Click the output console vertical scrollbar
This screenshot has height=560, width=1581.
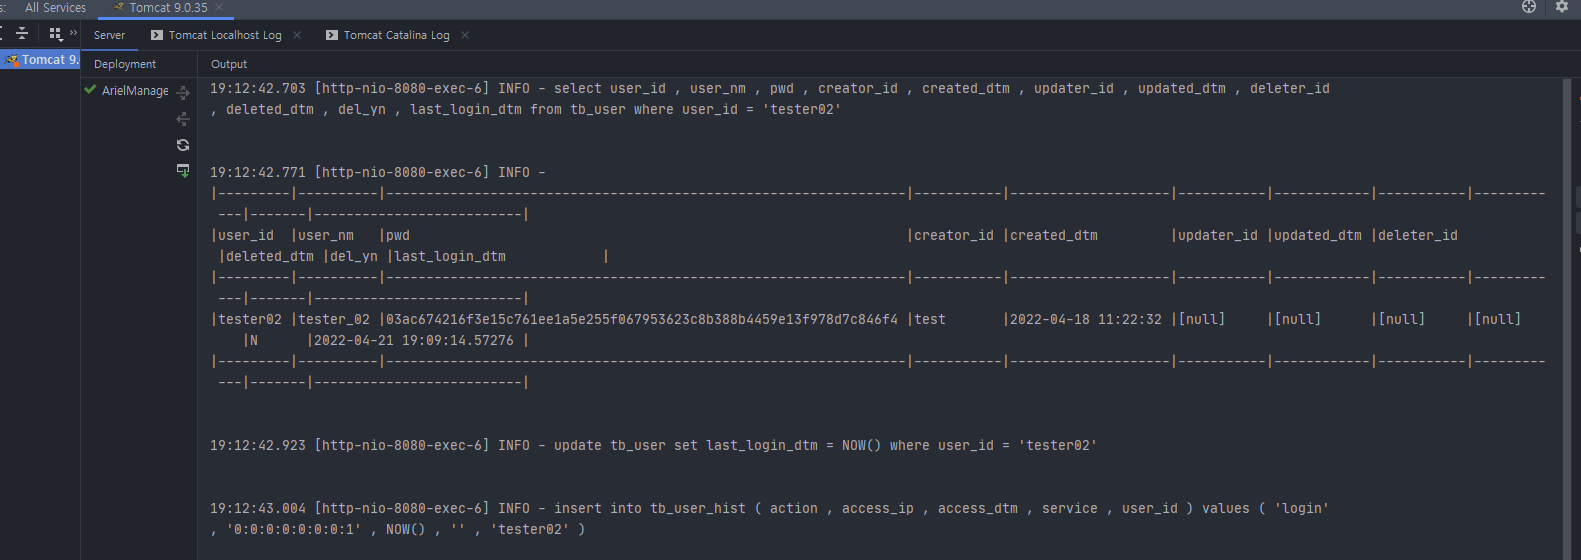(1567, 319)
